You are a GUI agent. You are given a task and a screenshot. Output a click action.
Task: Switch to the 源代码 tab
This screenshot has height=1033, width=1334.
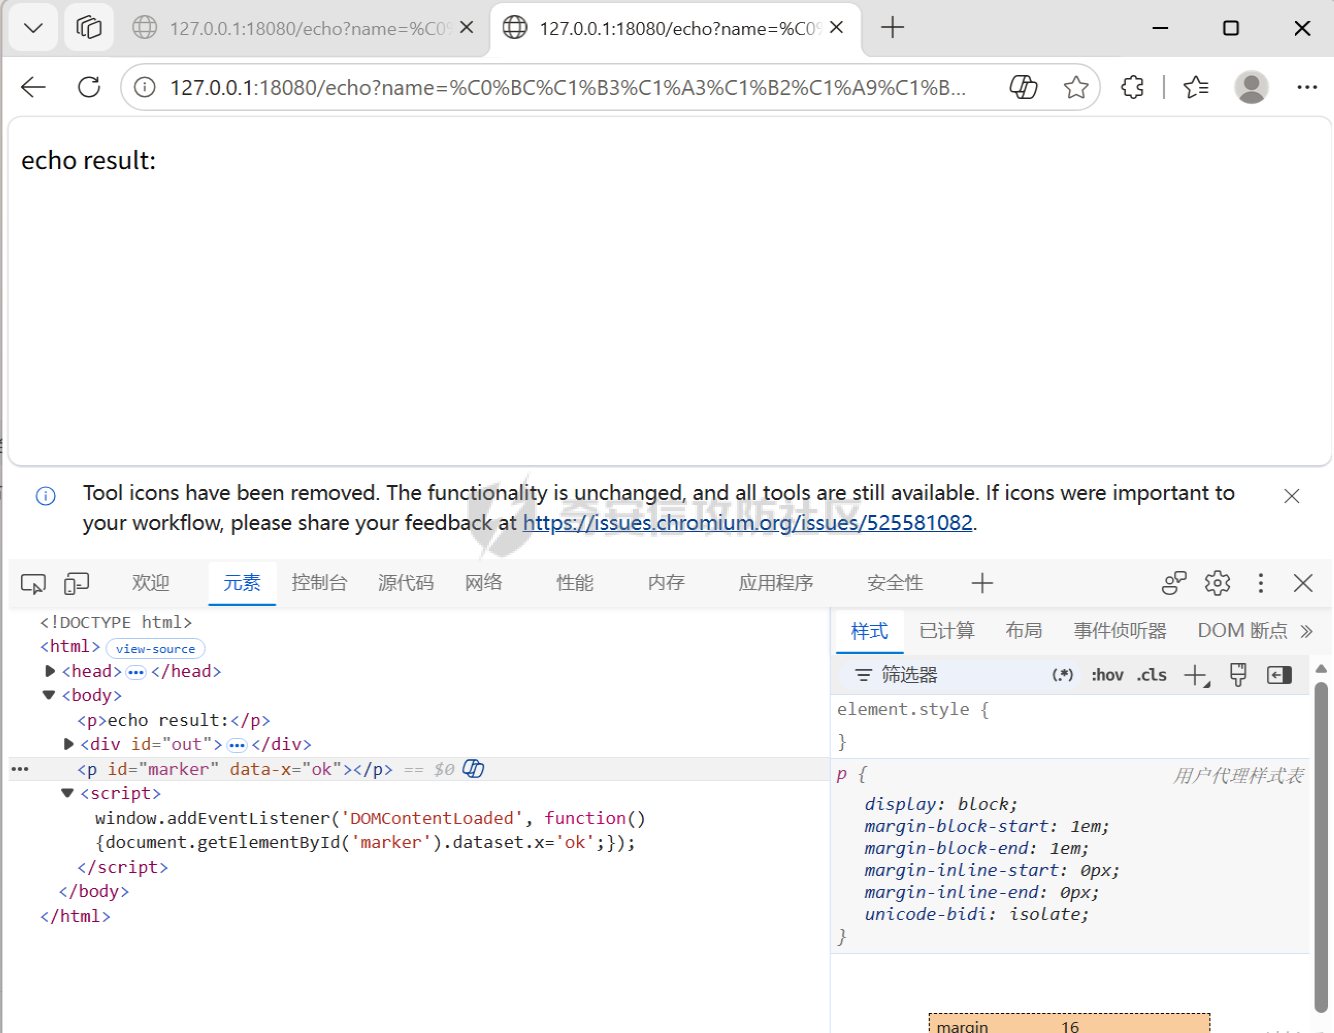[x=406, y=583]
